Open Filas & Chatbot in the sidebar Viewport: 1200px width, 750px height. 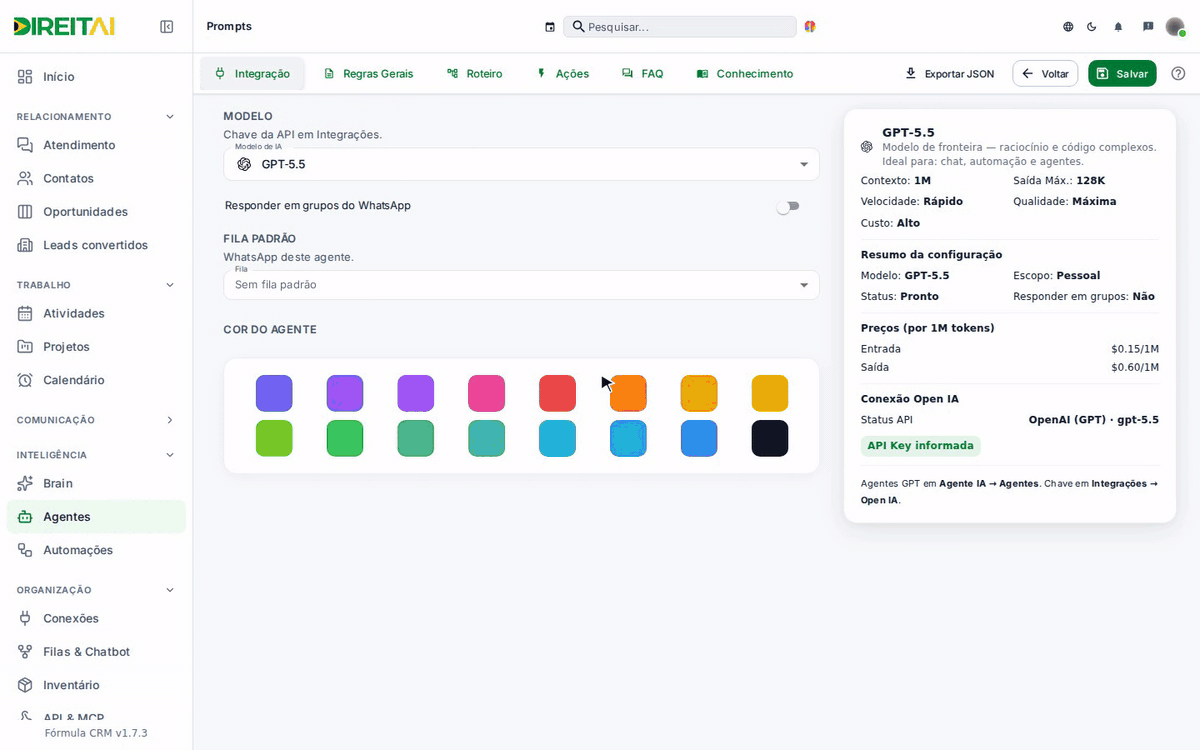[96, 652]
